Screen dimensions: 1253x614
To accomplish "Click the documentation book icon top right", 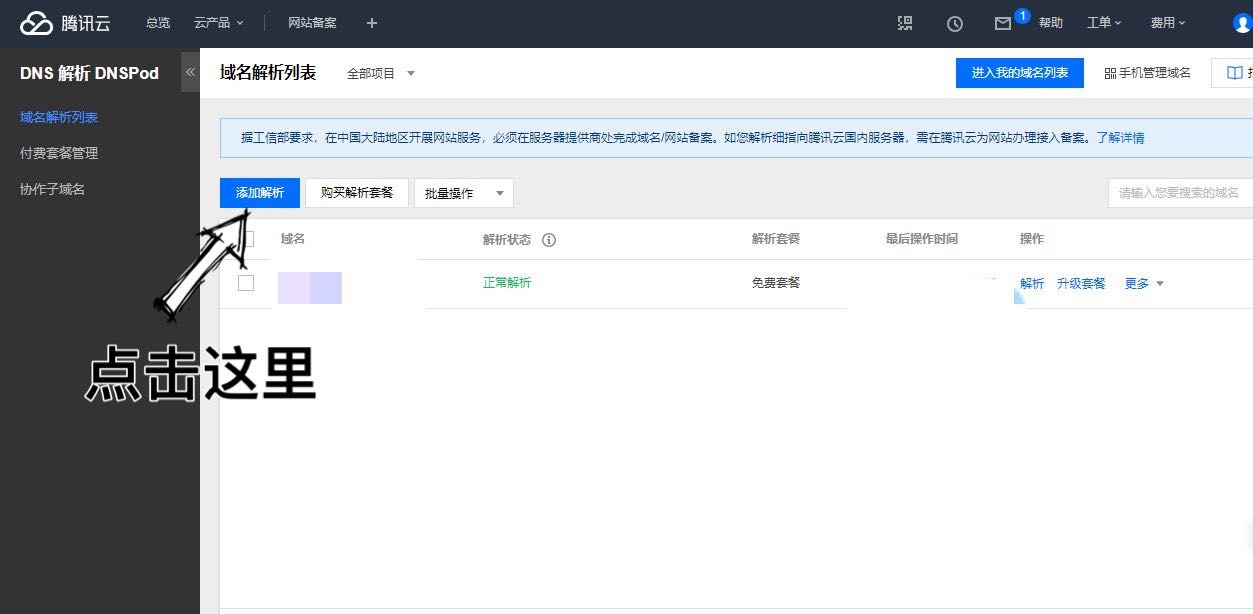I will pyautogui.click(x=1236, y=72).
